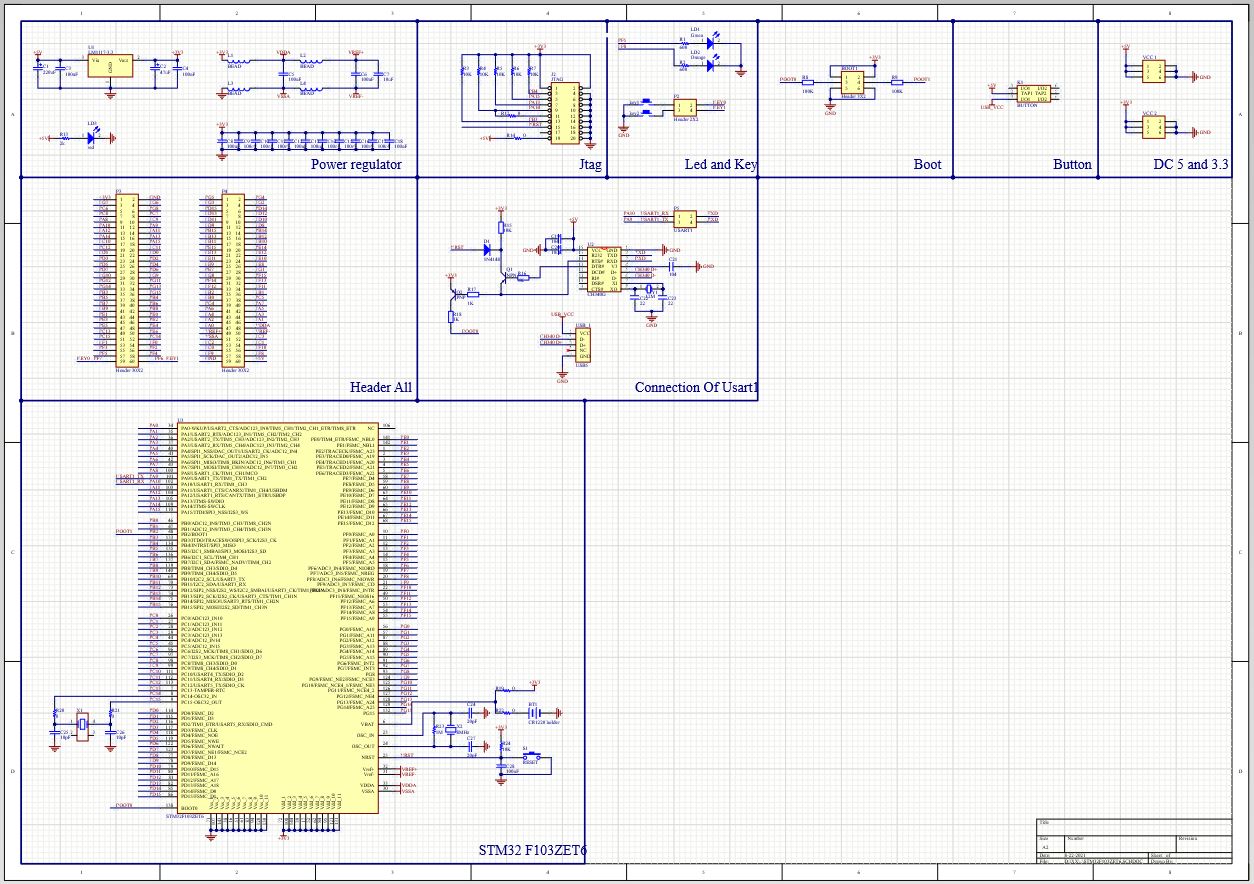Viewport: 1254px width, 884px height.
Task: Click the Jtag section label
Action: (590, 164)
